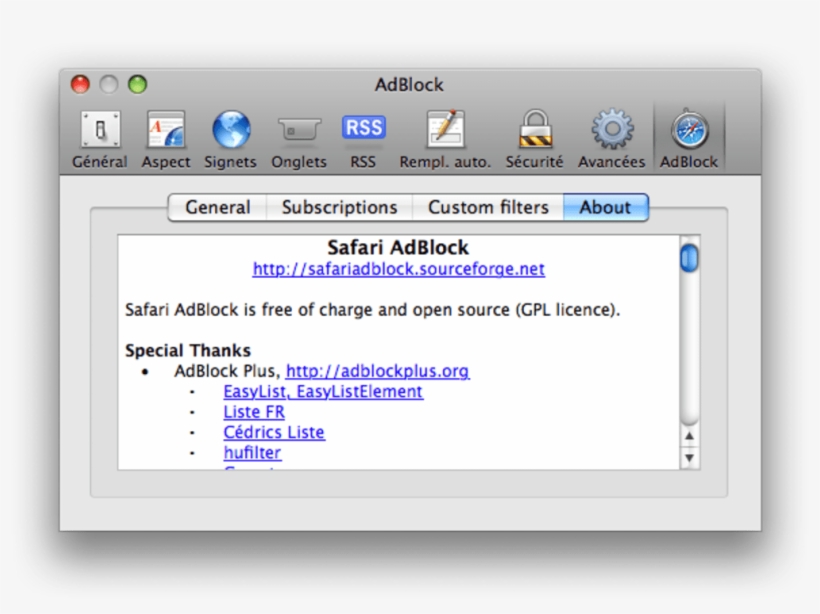Open the Cédrics Liste link
The width and height of the screenshot is (820, 614).
(274, 432)
